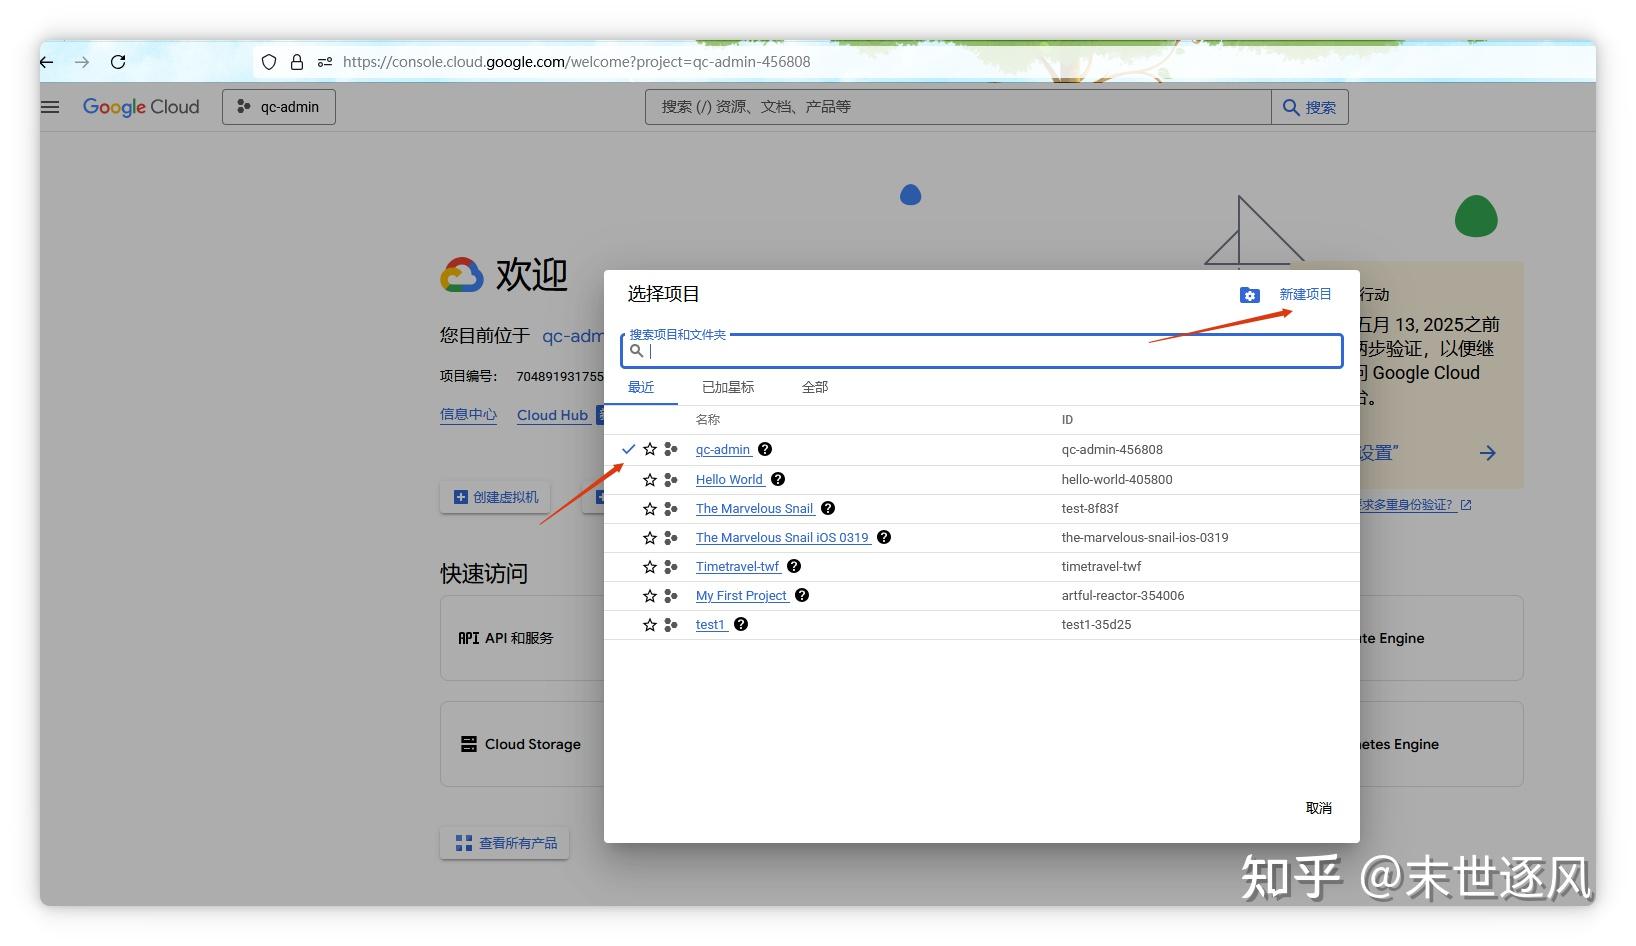This screenshot has width=1636, height=946.
Task: Click the settings gear in the project dialog
Action: coord(1249,294)
